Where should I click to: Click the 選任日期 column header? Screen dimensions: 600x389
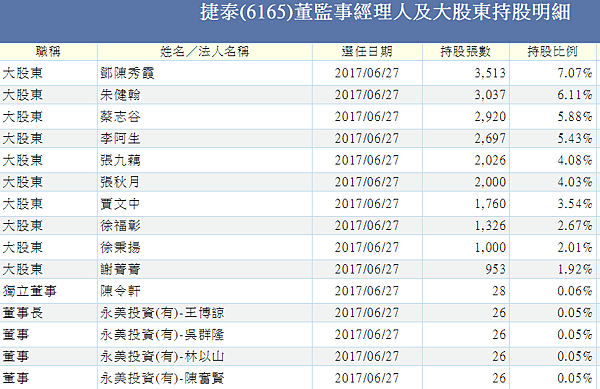pyautogui.click(x=367, y=51)
